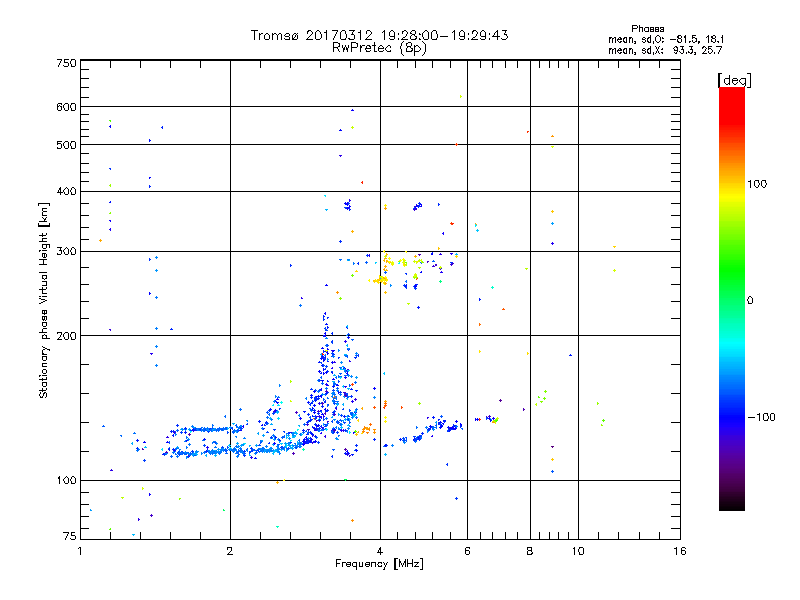
Task: Click the '500' height tick label
Action: 66,145
